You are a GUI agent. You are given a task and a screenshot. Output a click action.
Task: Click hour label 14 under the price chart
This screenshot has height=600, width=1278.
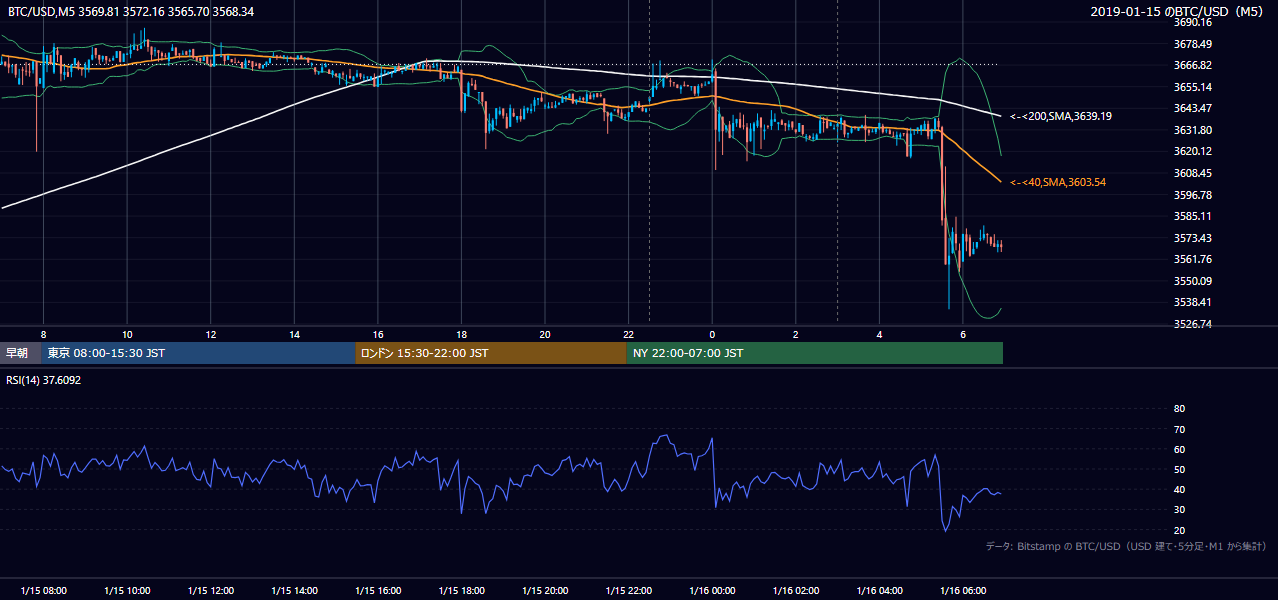pos(294,334)
